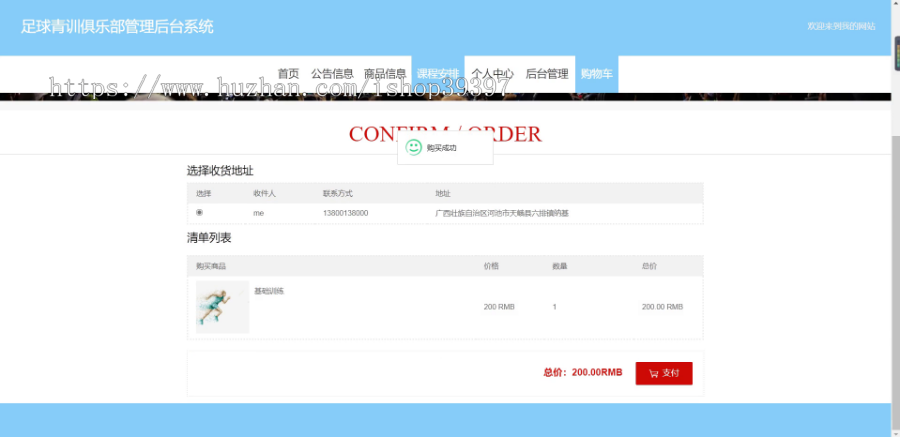
Task: Select the address radio button for me
Action: 199,212
